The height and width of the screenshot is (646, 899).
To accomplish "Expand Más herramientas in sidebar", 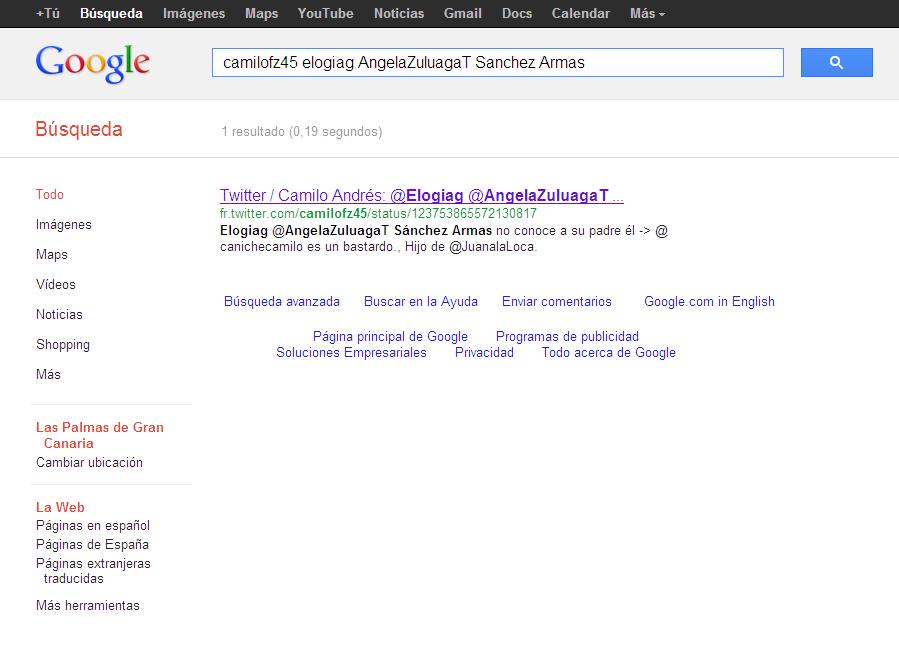I will 88,605.
